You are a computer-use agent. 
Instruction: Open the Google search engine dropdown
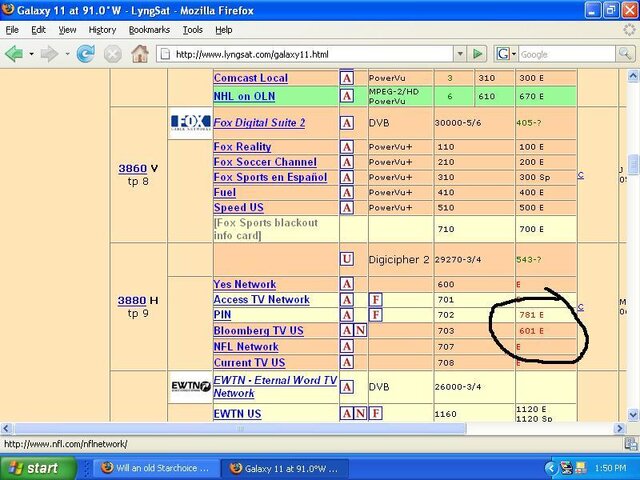(x=506, y=54)
